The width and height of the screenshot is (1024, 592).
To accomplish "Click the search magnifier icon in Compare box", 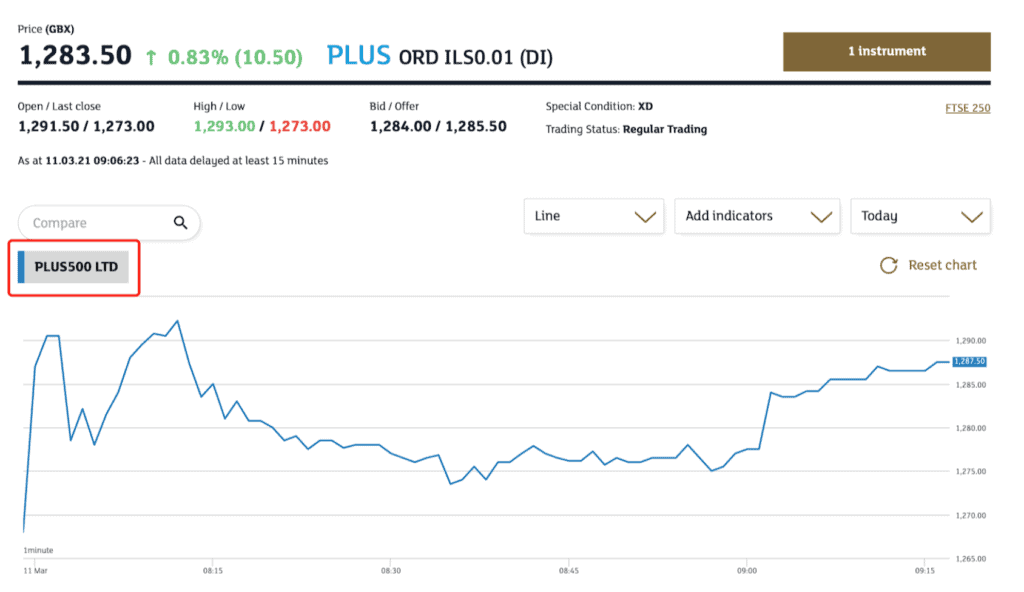I will coord(181,223).
